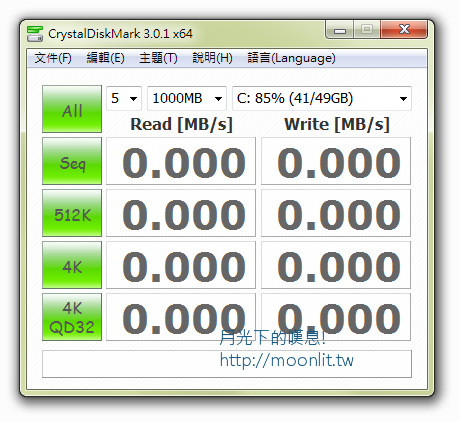Select the 512K read result value
The height and width of the screenshot is (422, 460).
point(181,213)
